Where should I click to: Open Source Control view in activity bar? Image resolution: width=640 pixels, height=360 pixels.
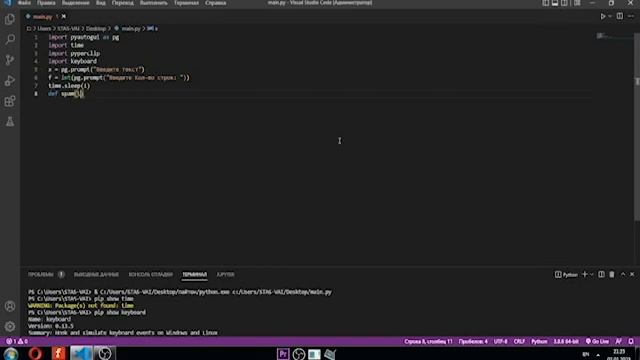pos(10,60)
